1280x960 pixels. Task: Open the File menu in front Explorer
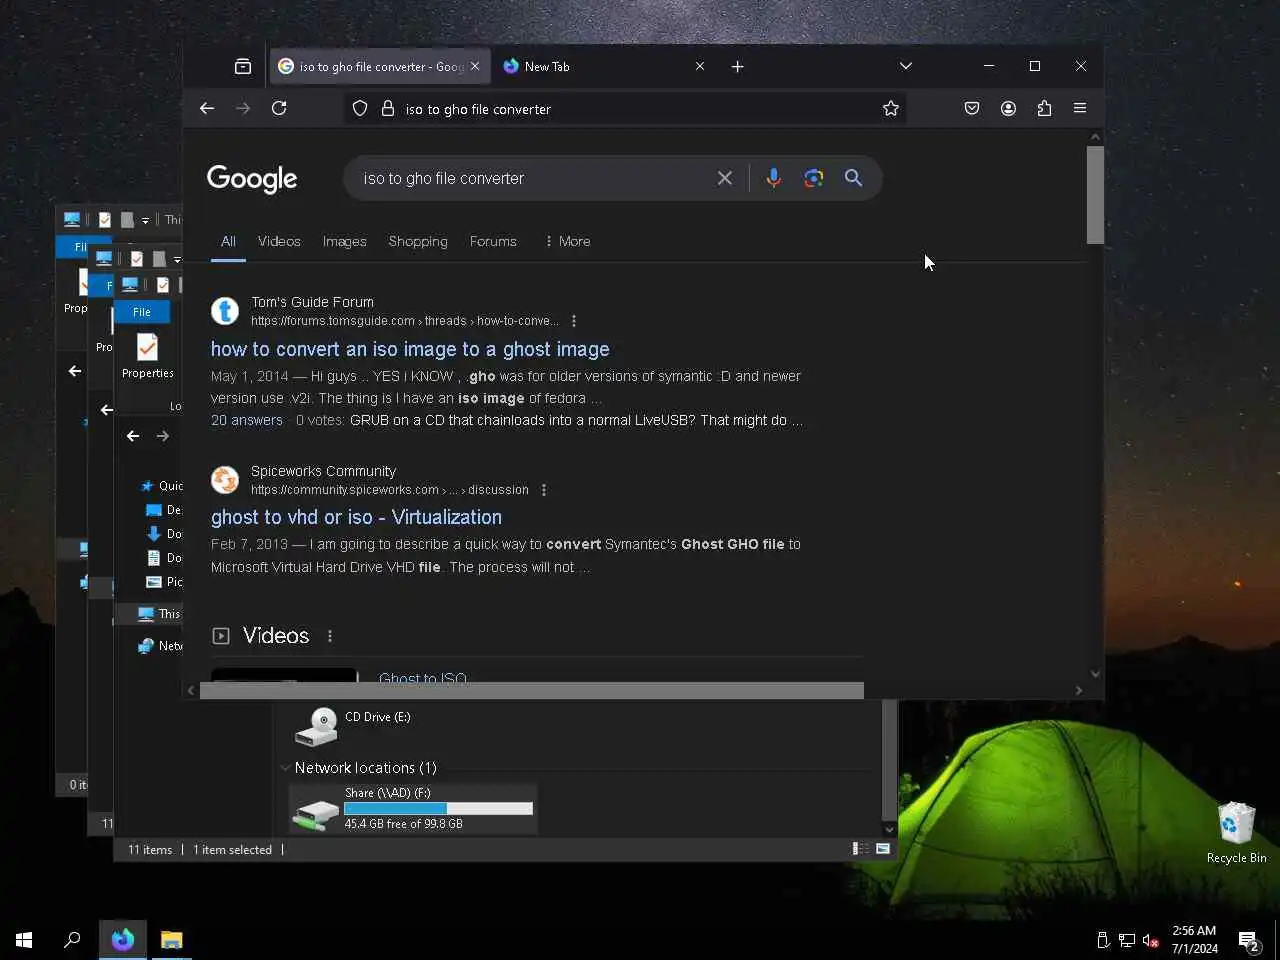(142, 312)
